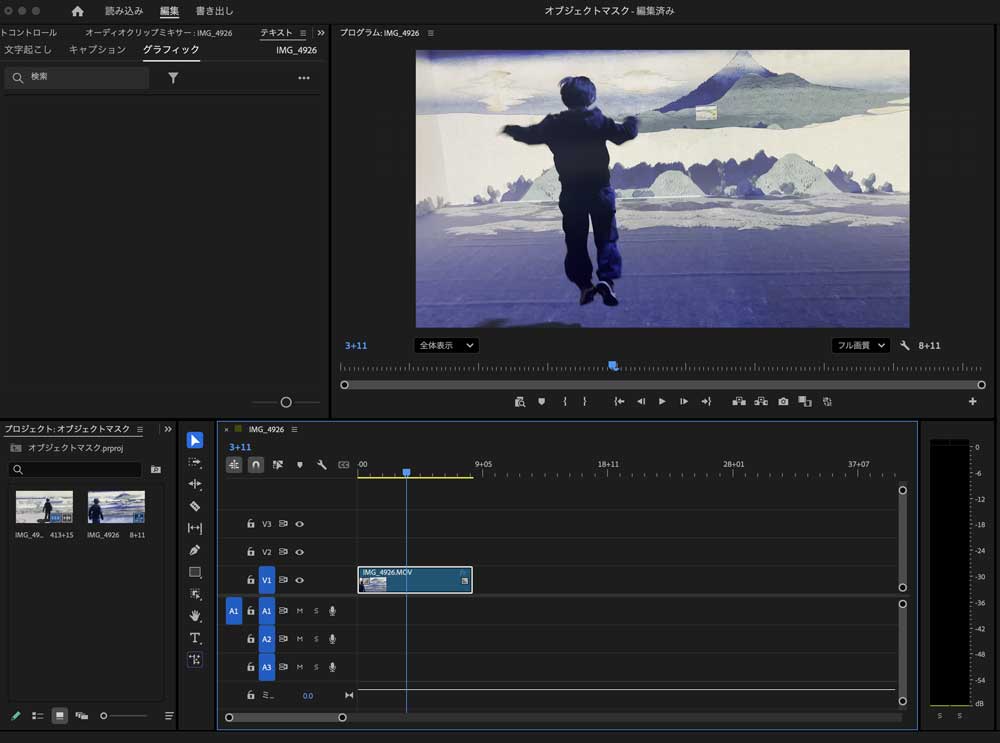Open the 書き出し workspace tab

point(214,11)
